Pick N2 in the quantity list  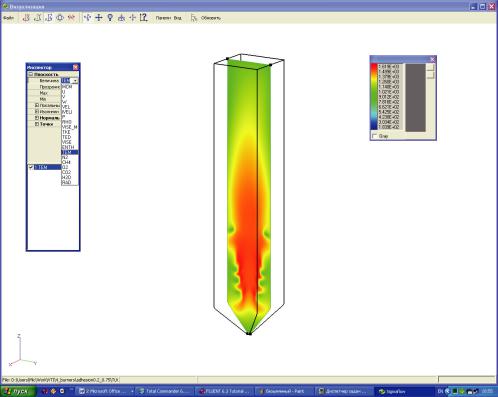pos(70,157)
